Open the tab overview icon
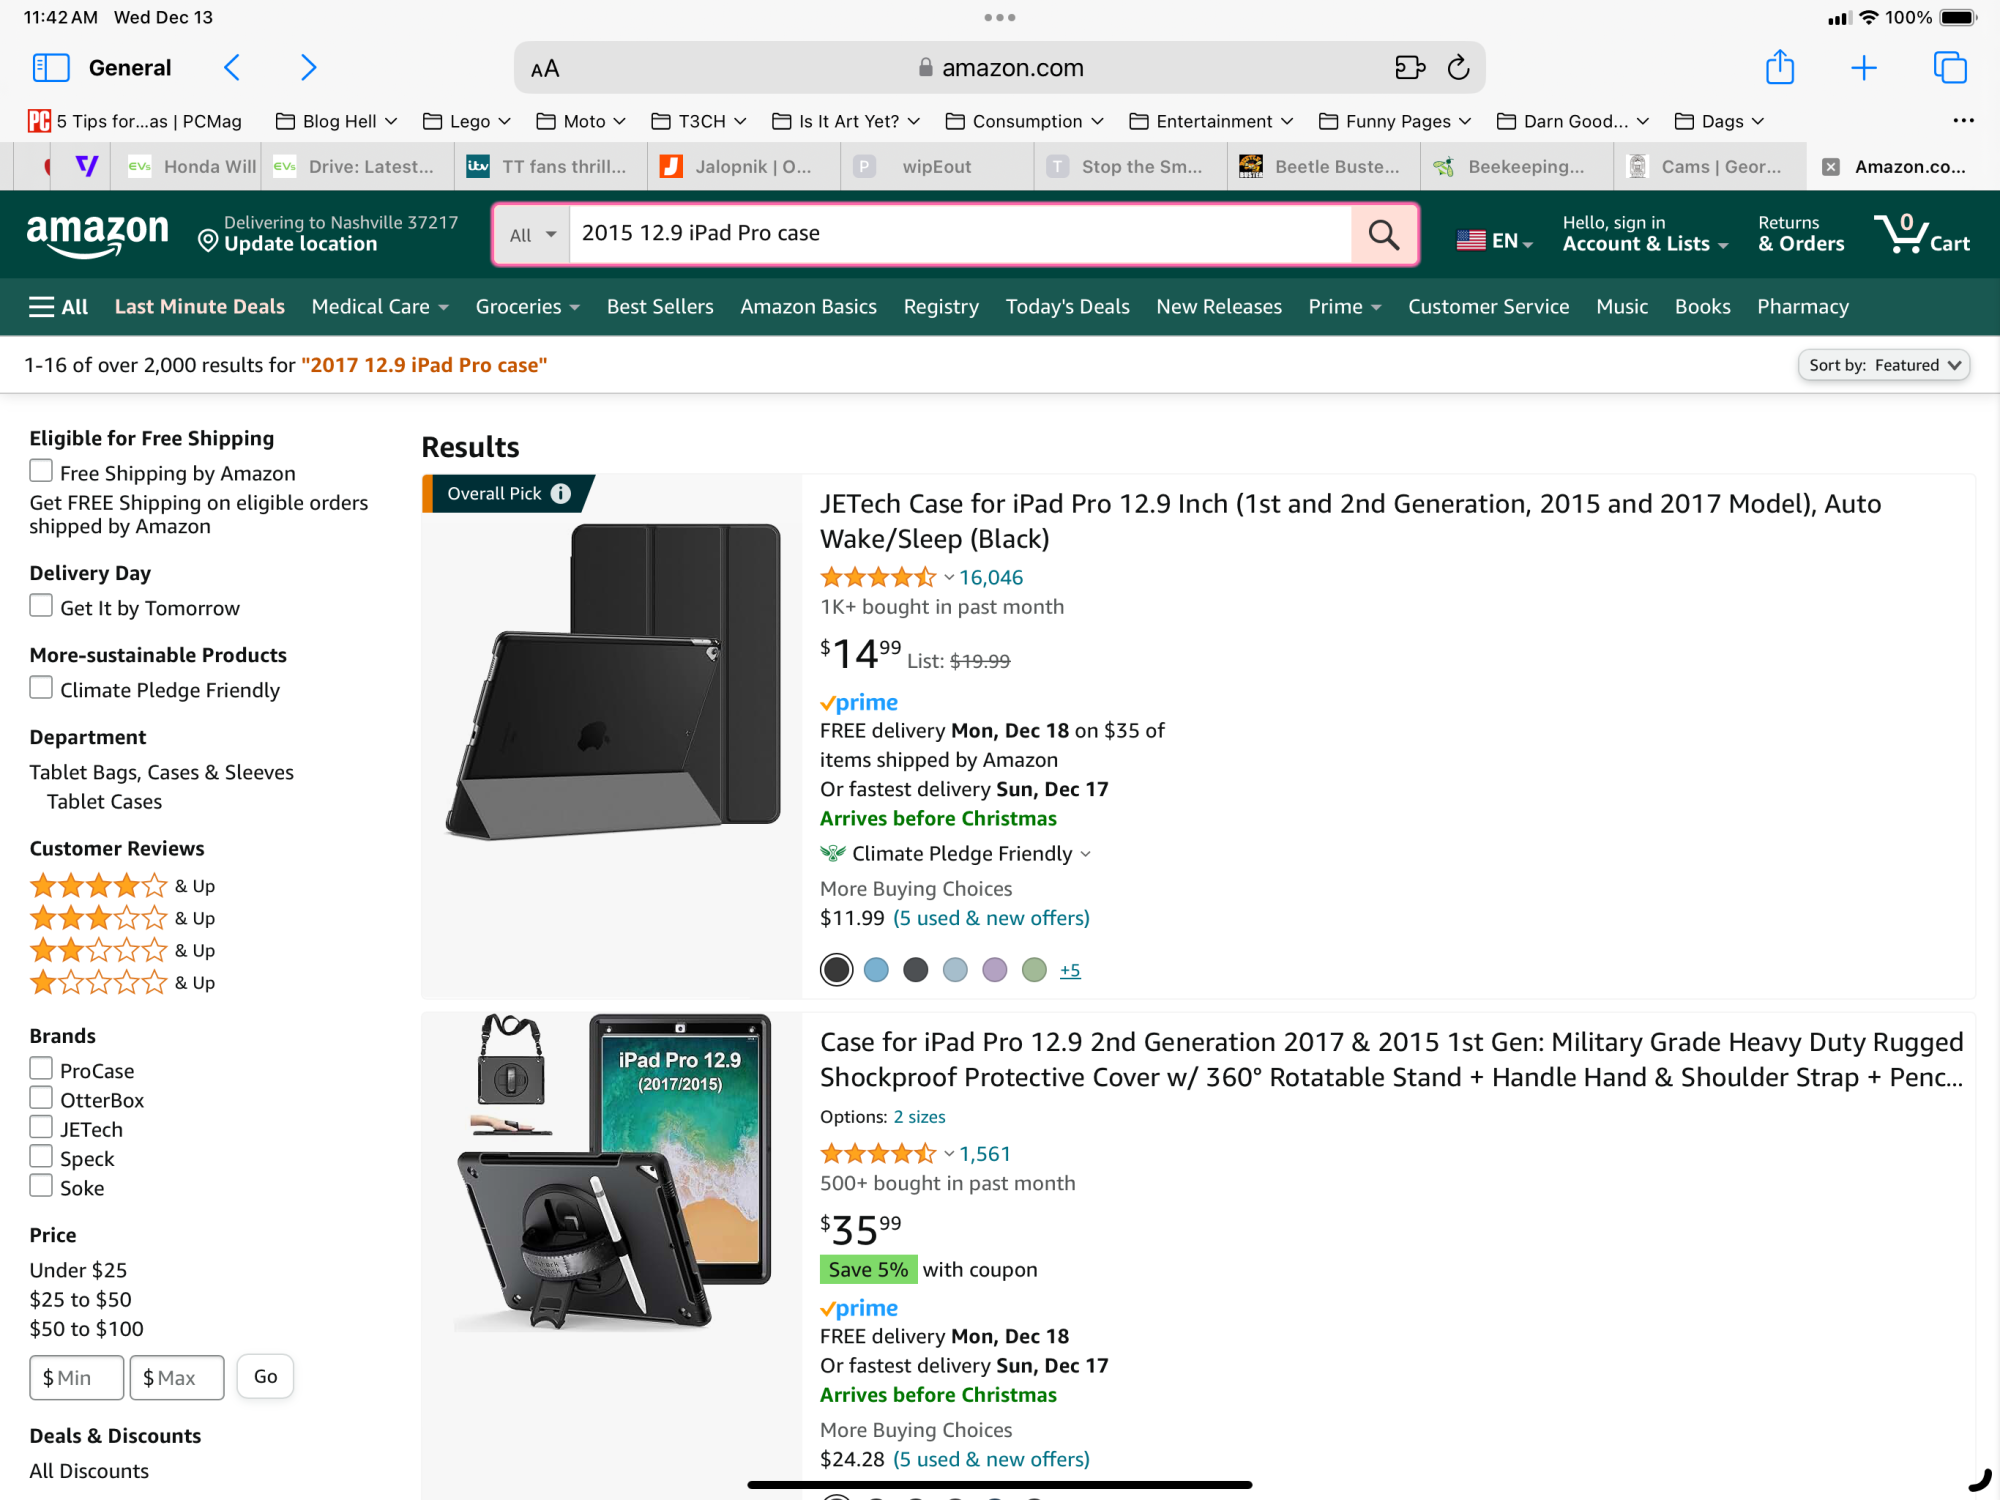The width and height of the screenshot is (2000, 1500). tap(1949, 68)
